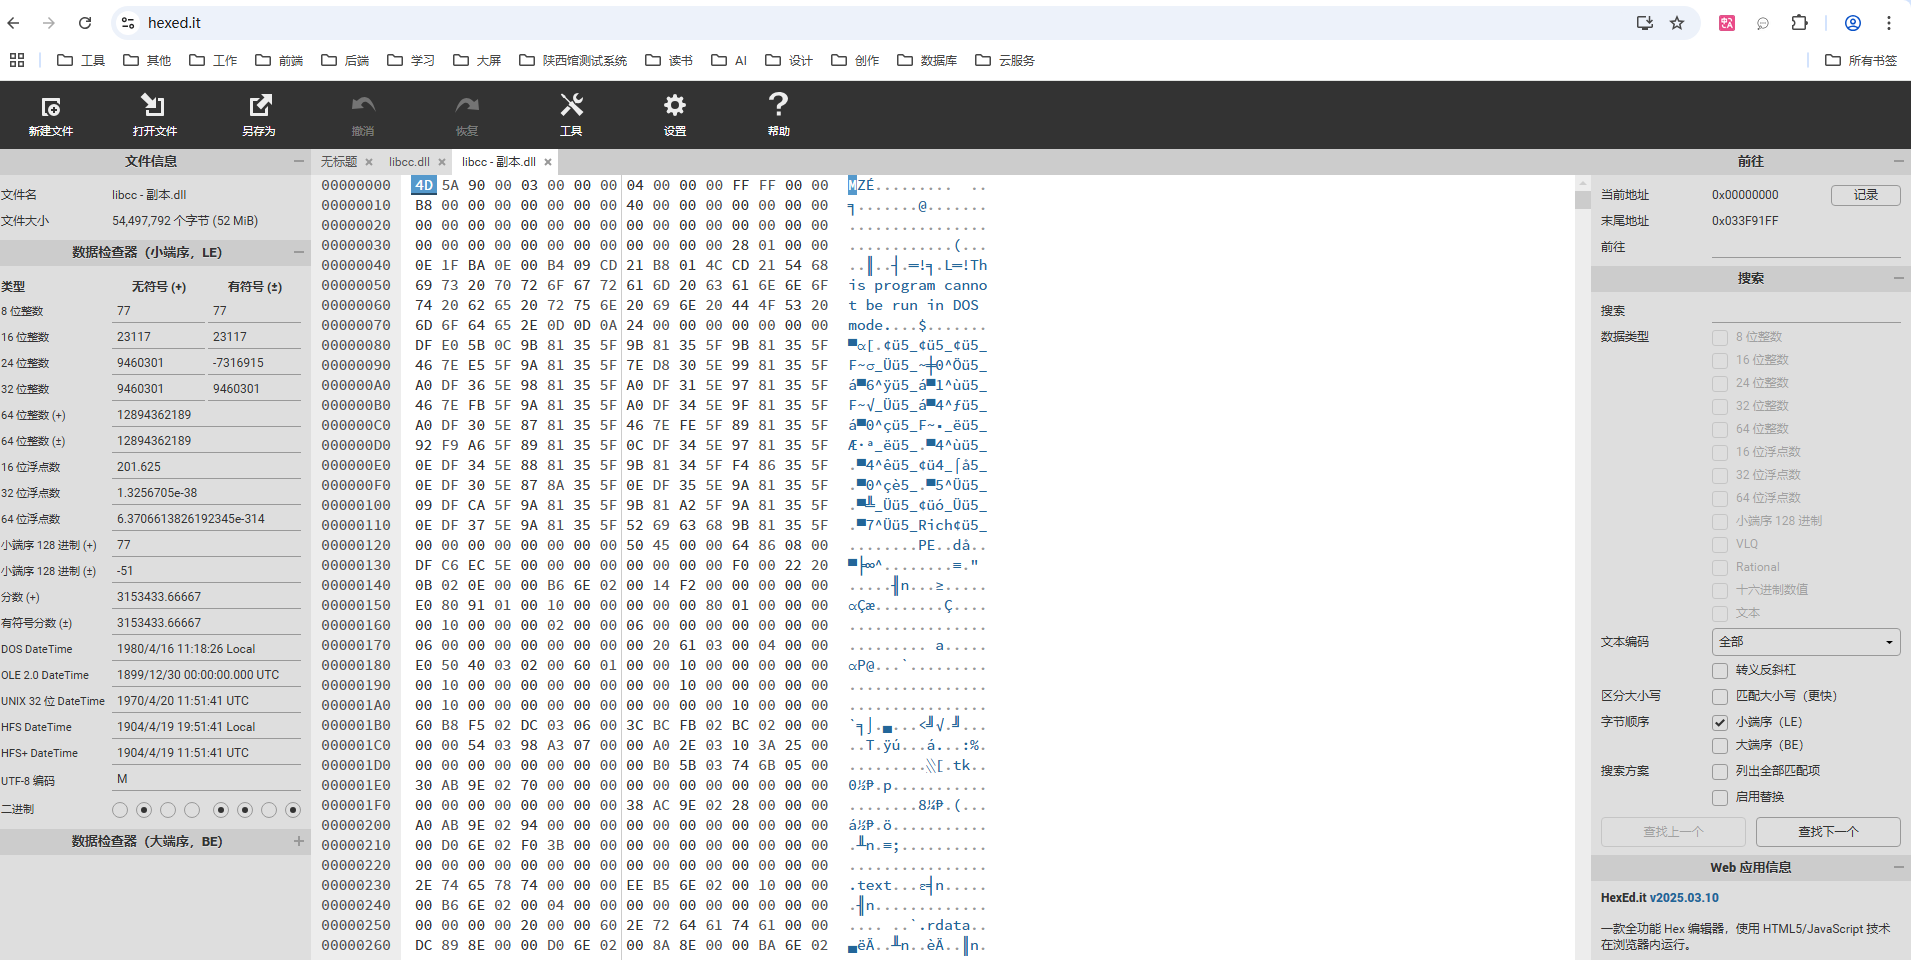Viewport: 1911px width, 960px height.
Task: Disable the 小端序 (LE) byte order checkbox
Action: click(x=1721, y=722)
